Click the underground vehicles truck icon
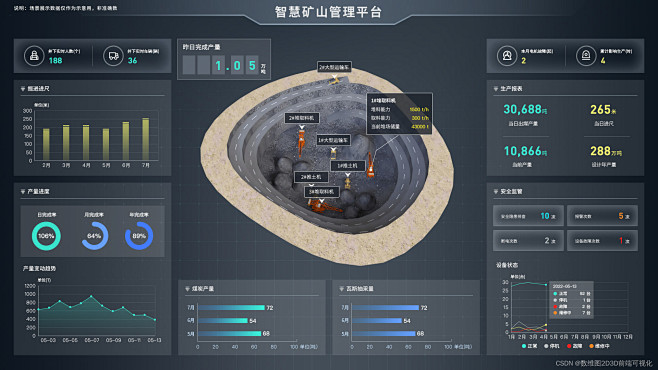This screenshot has width=658, height=370. (x=113, y=56)
